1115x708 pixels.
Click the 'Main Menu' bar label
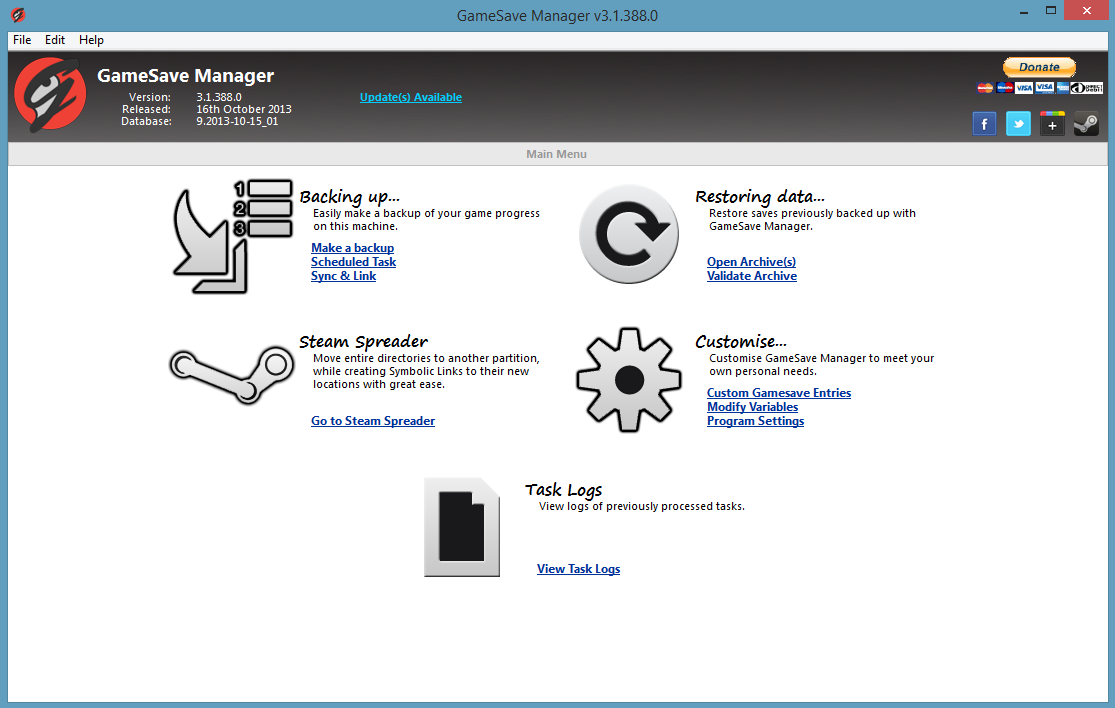pyautogui.click(x=556, y=154)
